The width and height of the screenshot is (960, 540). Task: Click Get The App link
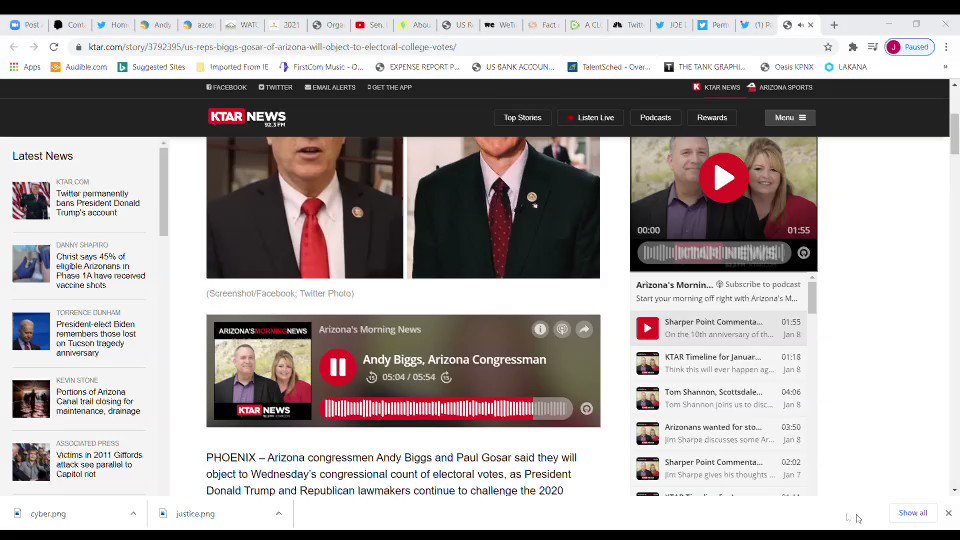point(389,88)
